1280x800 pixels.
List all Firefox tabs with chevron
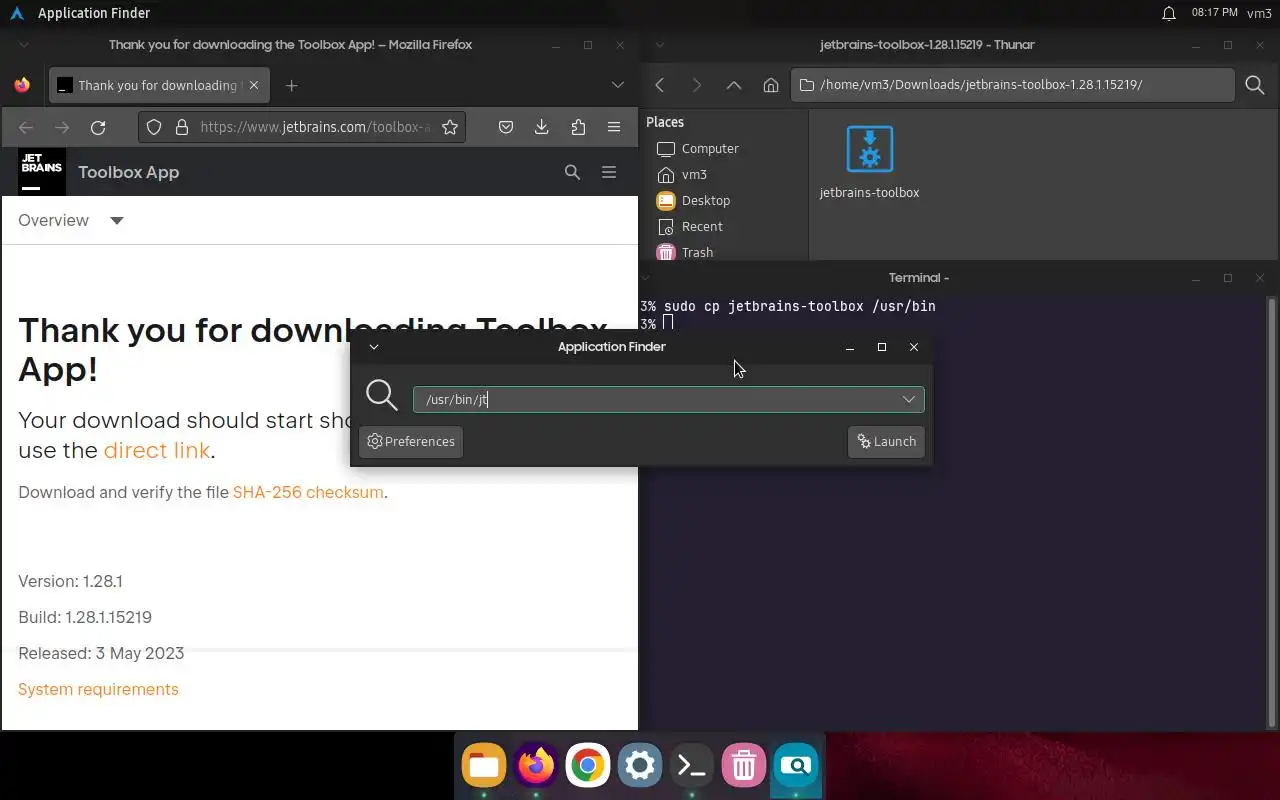click(617, 85)
